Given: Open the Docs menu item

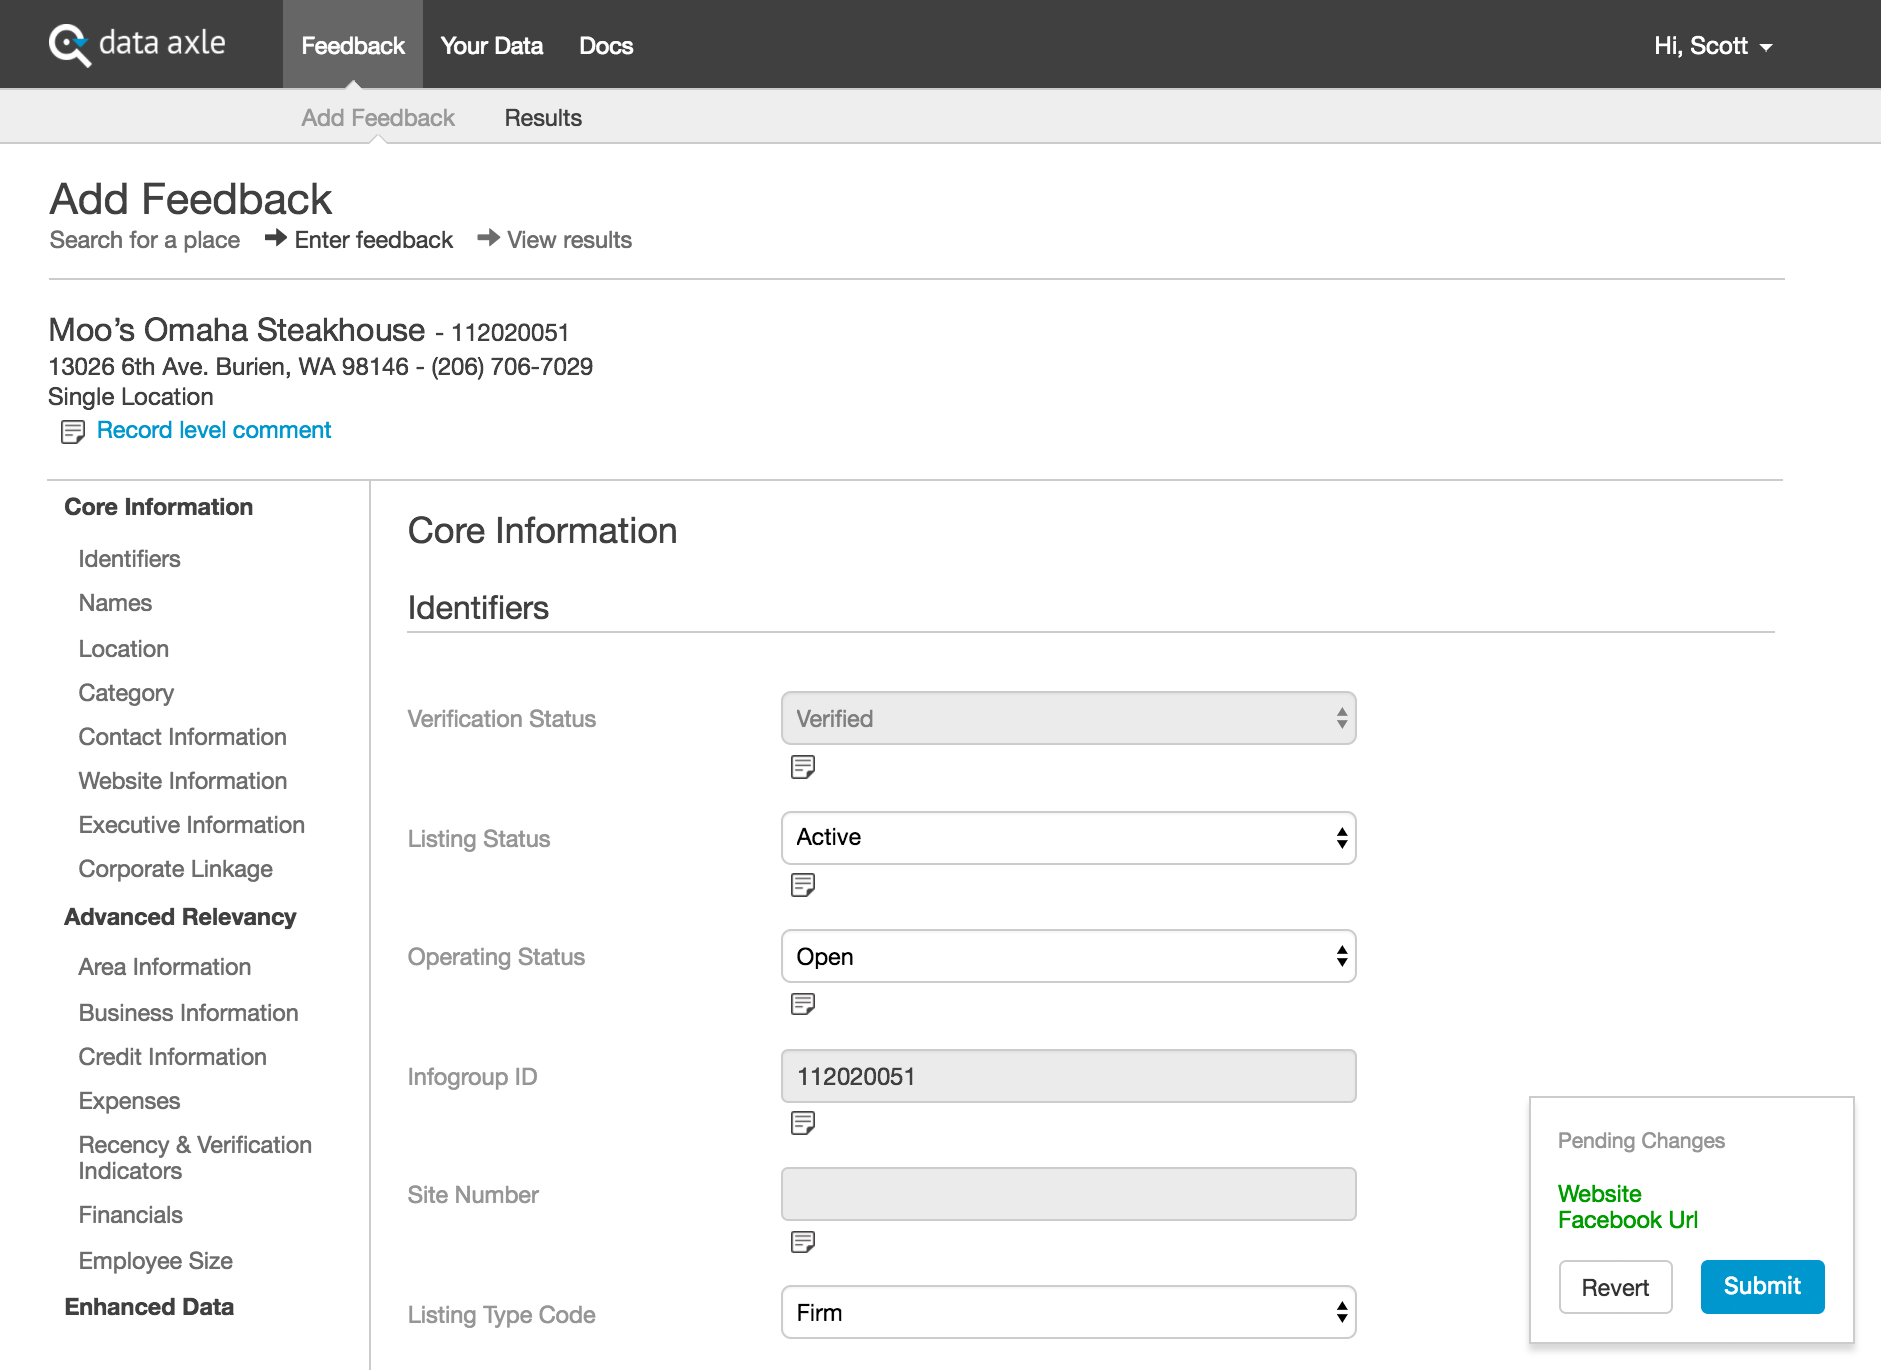Looking at the screenshot, I should click(x=605, y=46).
